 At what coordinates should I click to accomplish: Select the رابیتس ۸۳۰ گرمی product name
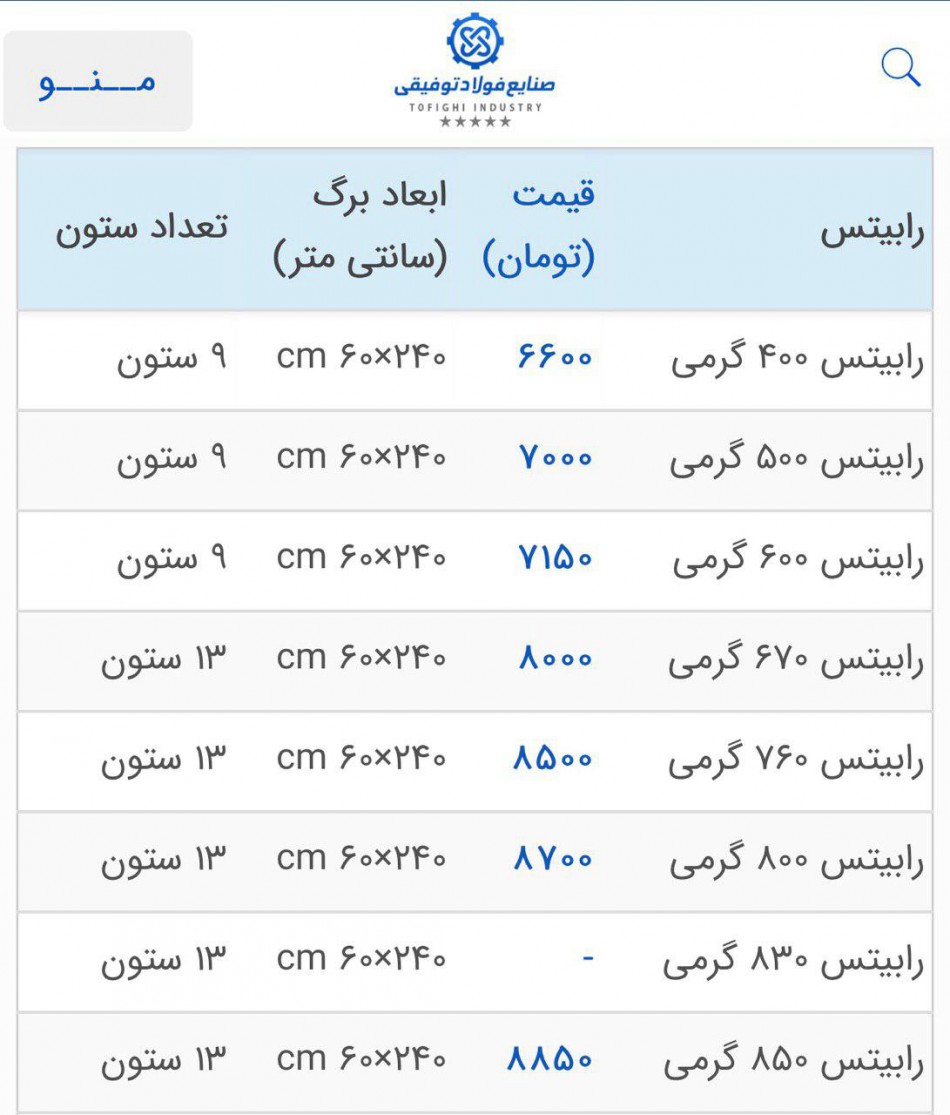(x=793, y=962)
